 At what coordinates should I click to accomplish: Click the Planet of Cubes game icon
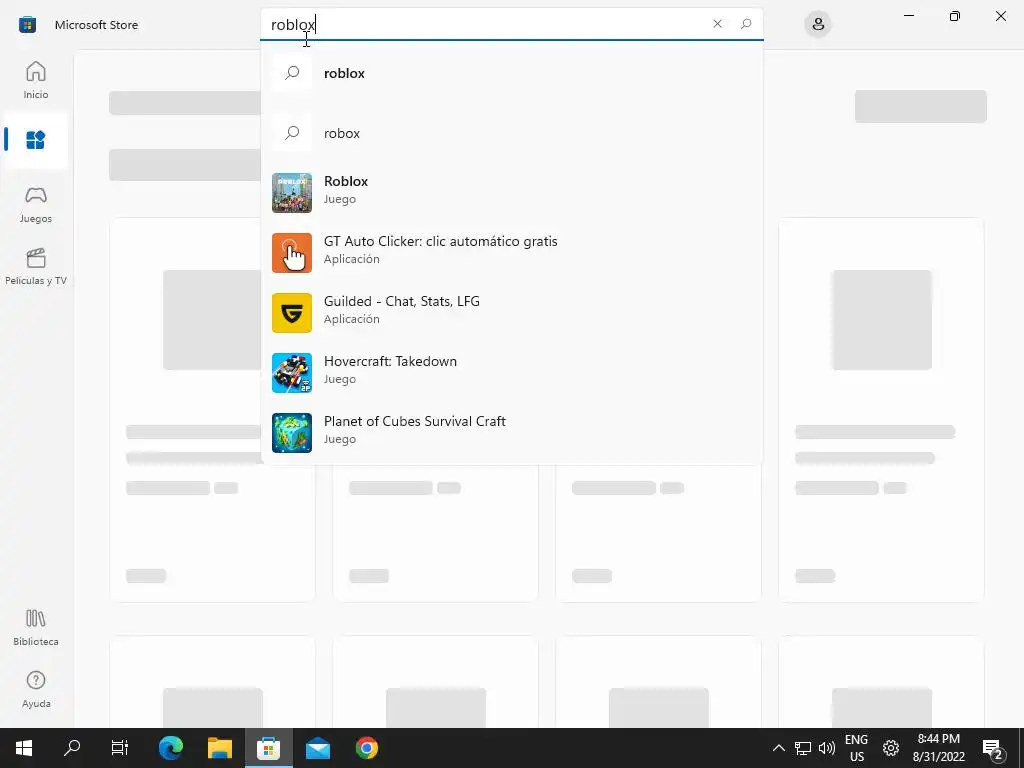click(292, 433)
